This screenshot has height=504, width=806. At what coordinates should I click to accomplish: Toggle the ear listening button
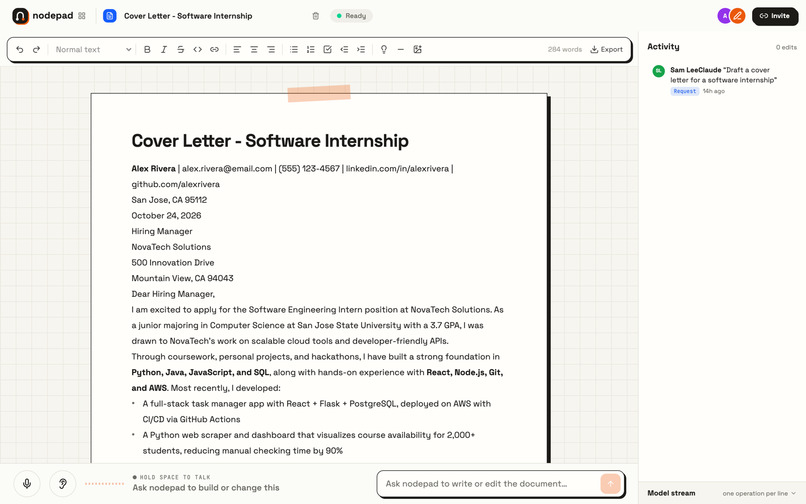click(63, 483)
